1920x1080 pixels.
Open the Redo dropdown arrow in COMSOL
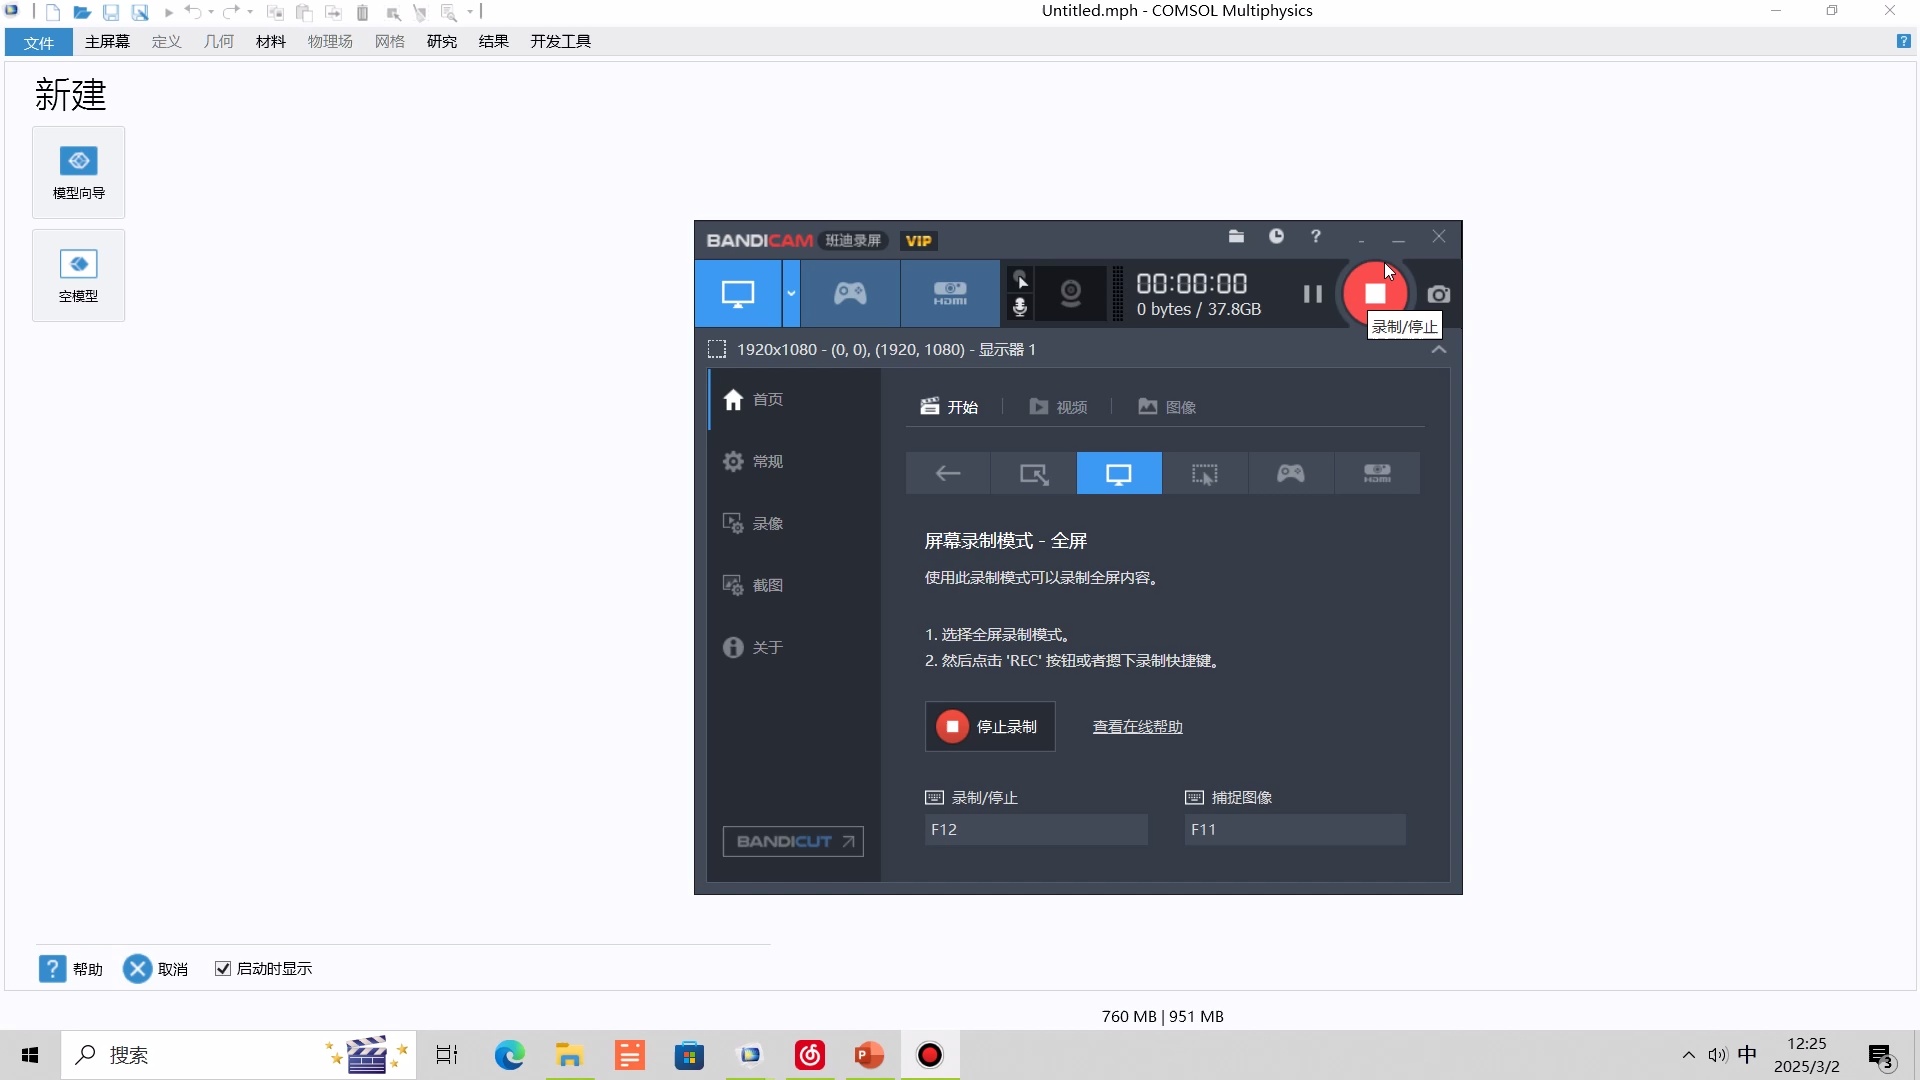[249, 13]
